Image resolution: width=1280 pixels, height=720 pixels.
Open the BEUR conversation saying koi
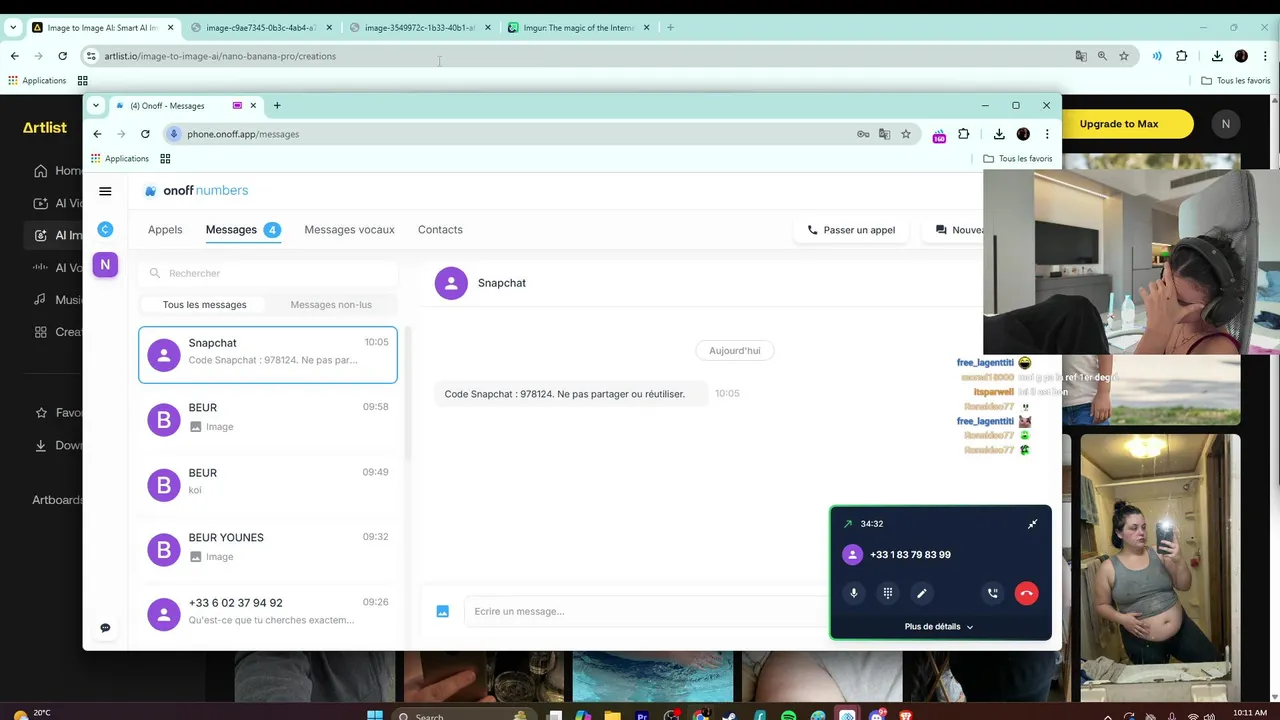coord(268,484)
